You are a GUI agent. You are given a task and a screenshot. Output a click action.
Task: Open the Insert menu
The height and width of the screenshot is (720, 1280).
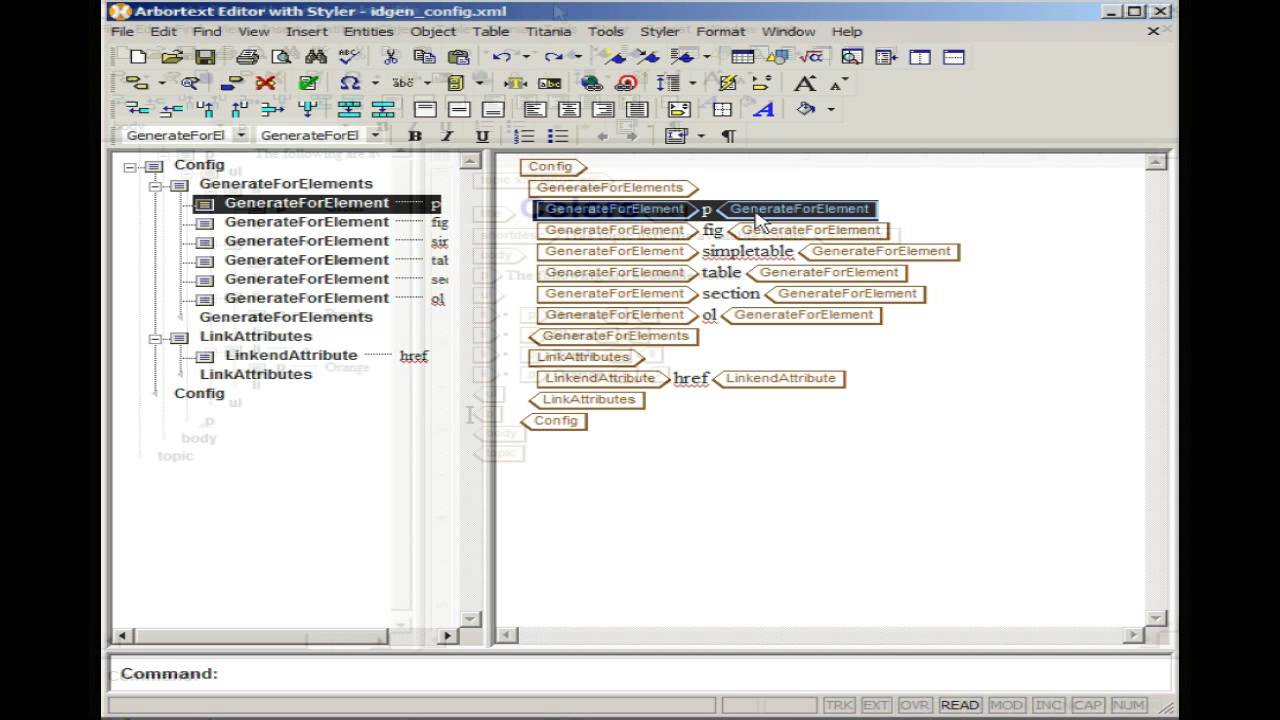click(306, 31)
